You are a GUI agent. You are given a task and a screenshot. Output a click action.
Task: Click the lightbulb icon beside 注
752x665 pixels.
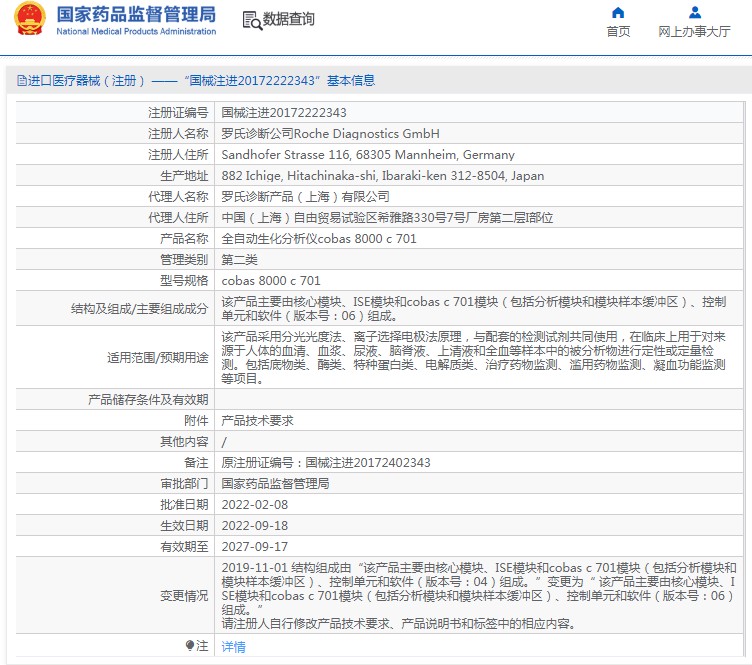click(190, 645)
